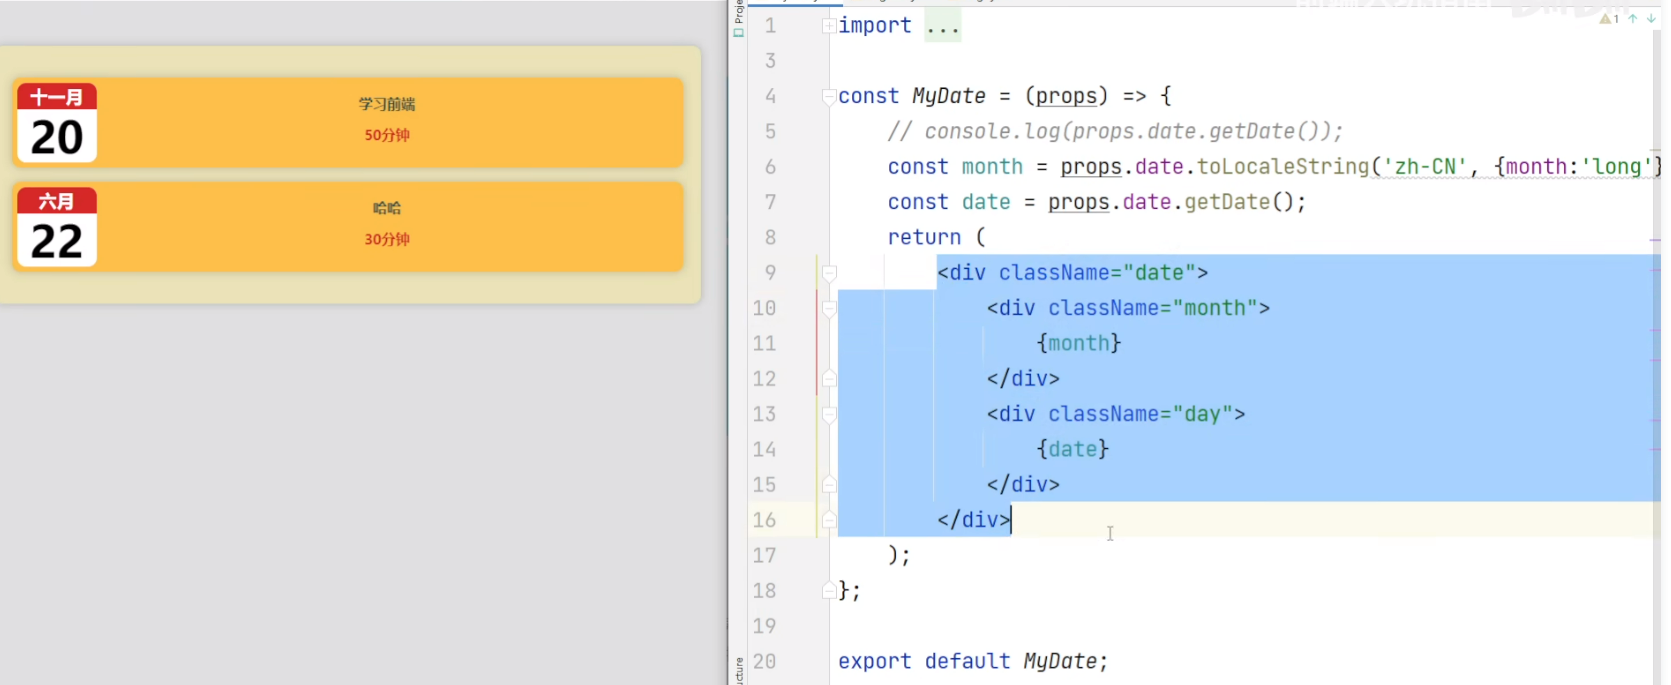Image resolution: width=1671 pixels, height=685 pixels.
Task: Click the 30分钟 duration text
Action: tap(387, 239)
